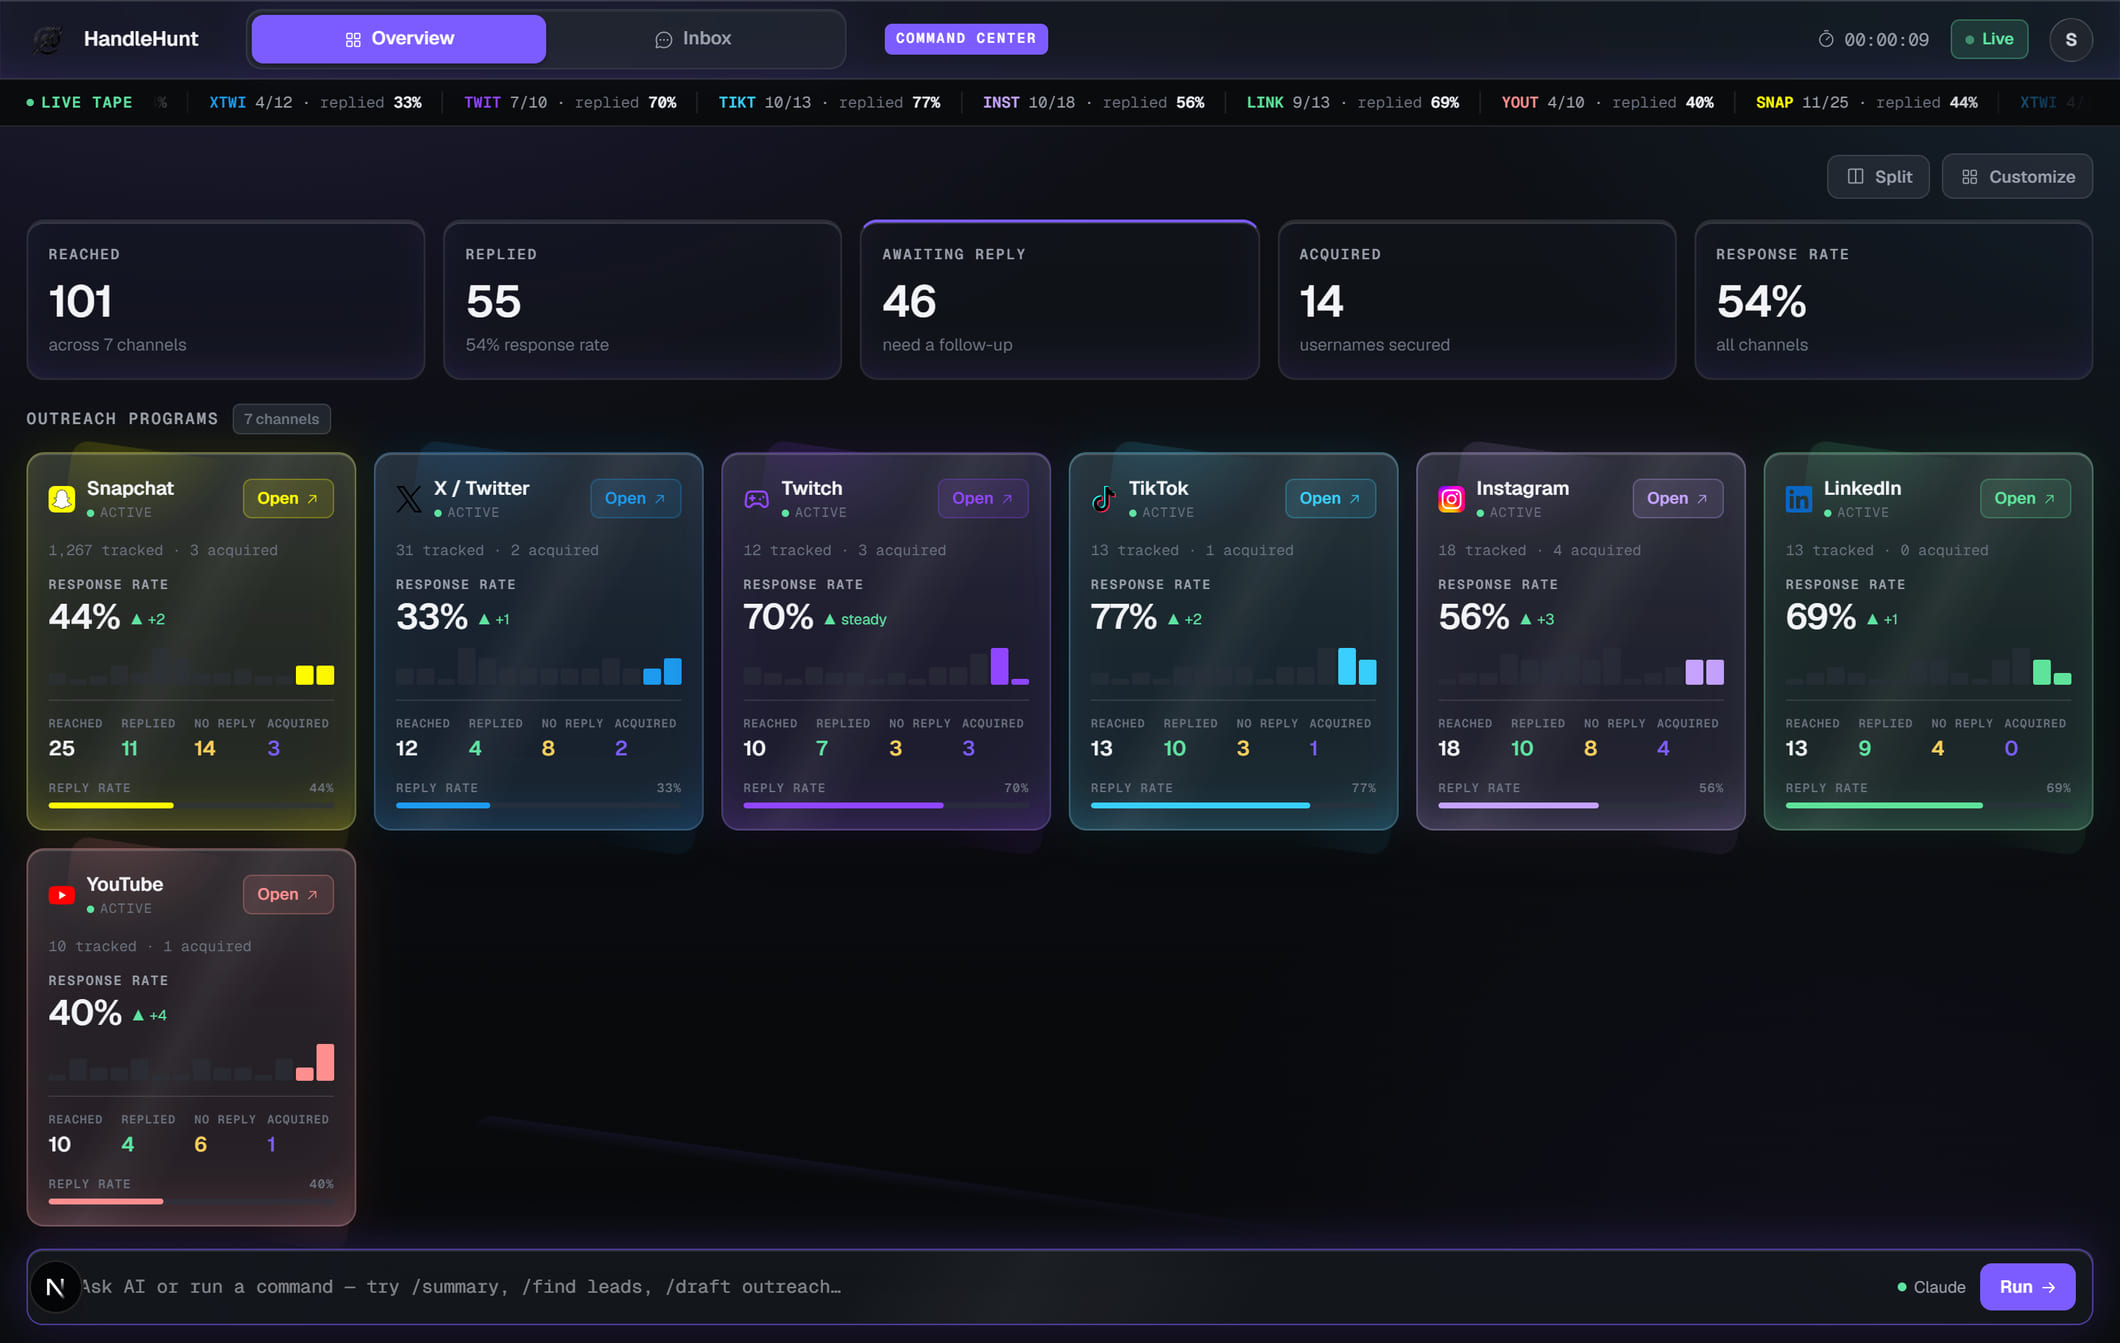Select the Replied stat card
The image size is (2120, 1343).
tap(642, 300)
